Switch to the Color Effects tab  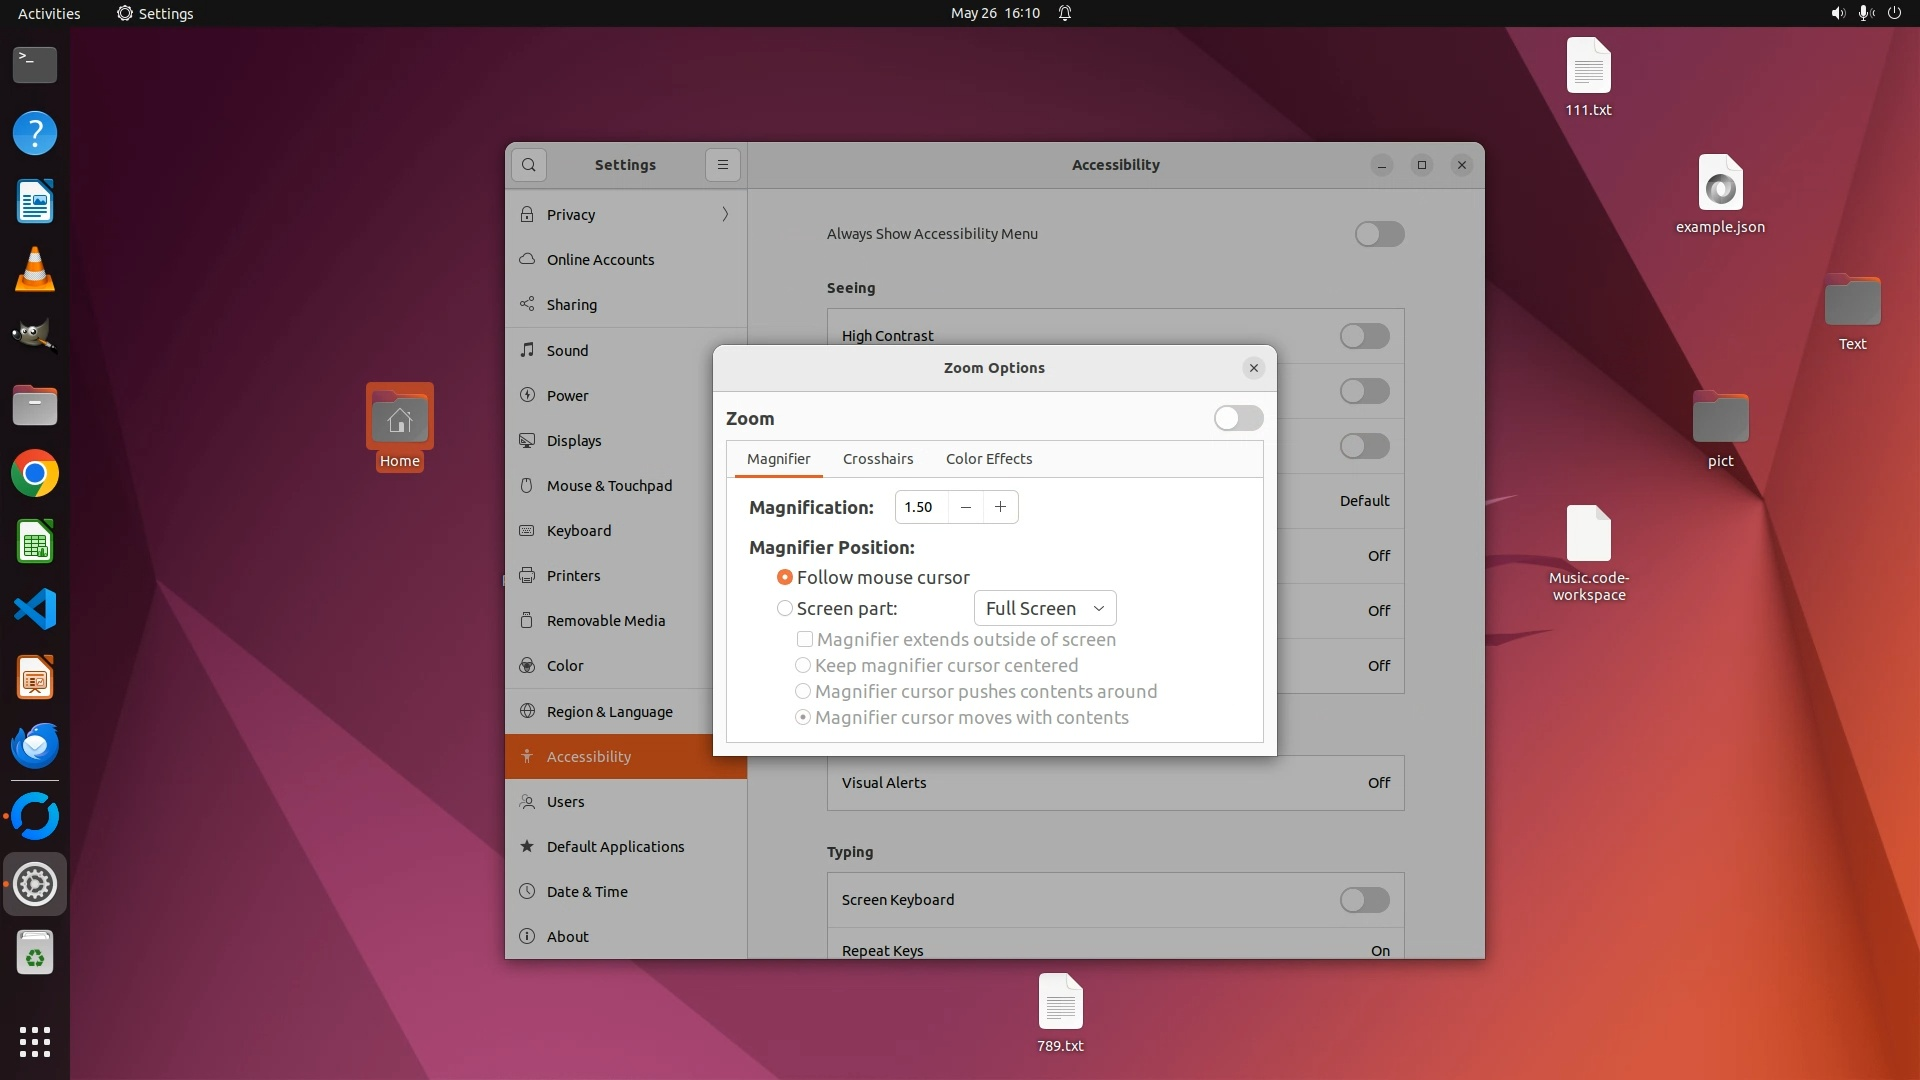coord(988,459)
